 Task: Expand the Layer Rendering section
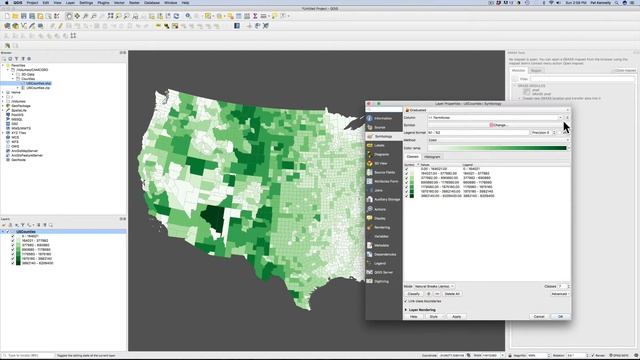coord(406,310)
